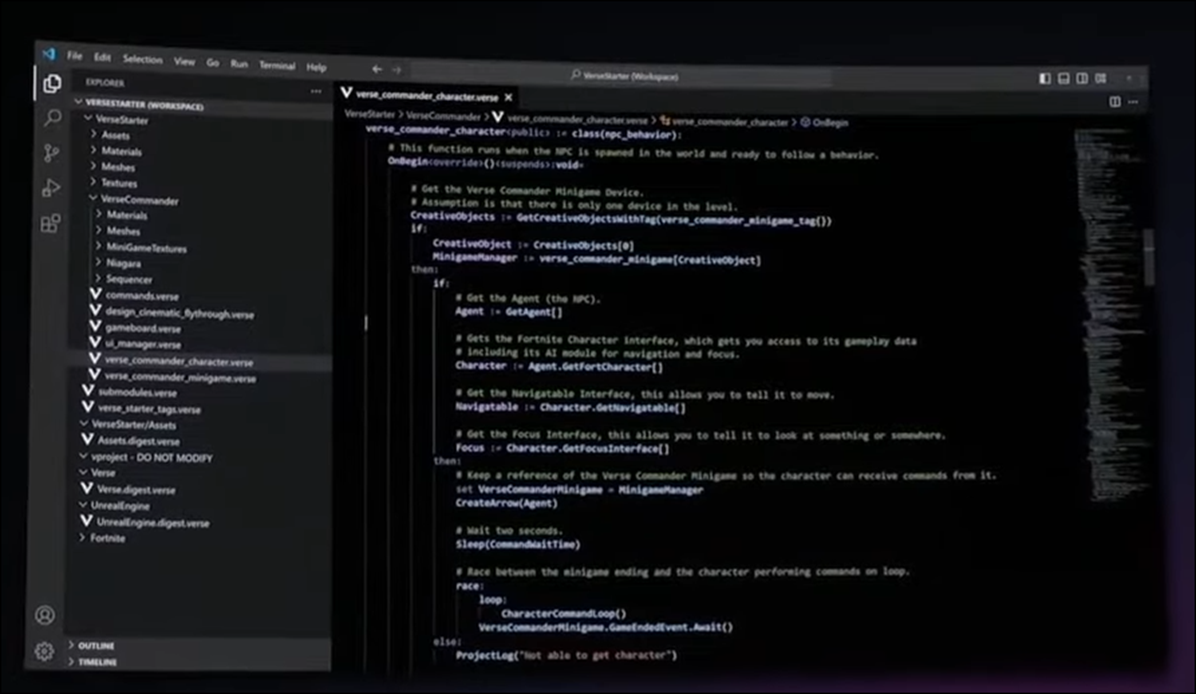
Task: Expand the Fortnite folder
Action: pos(108,538)
